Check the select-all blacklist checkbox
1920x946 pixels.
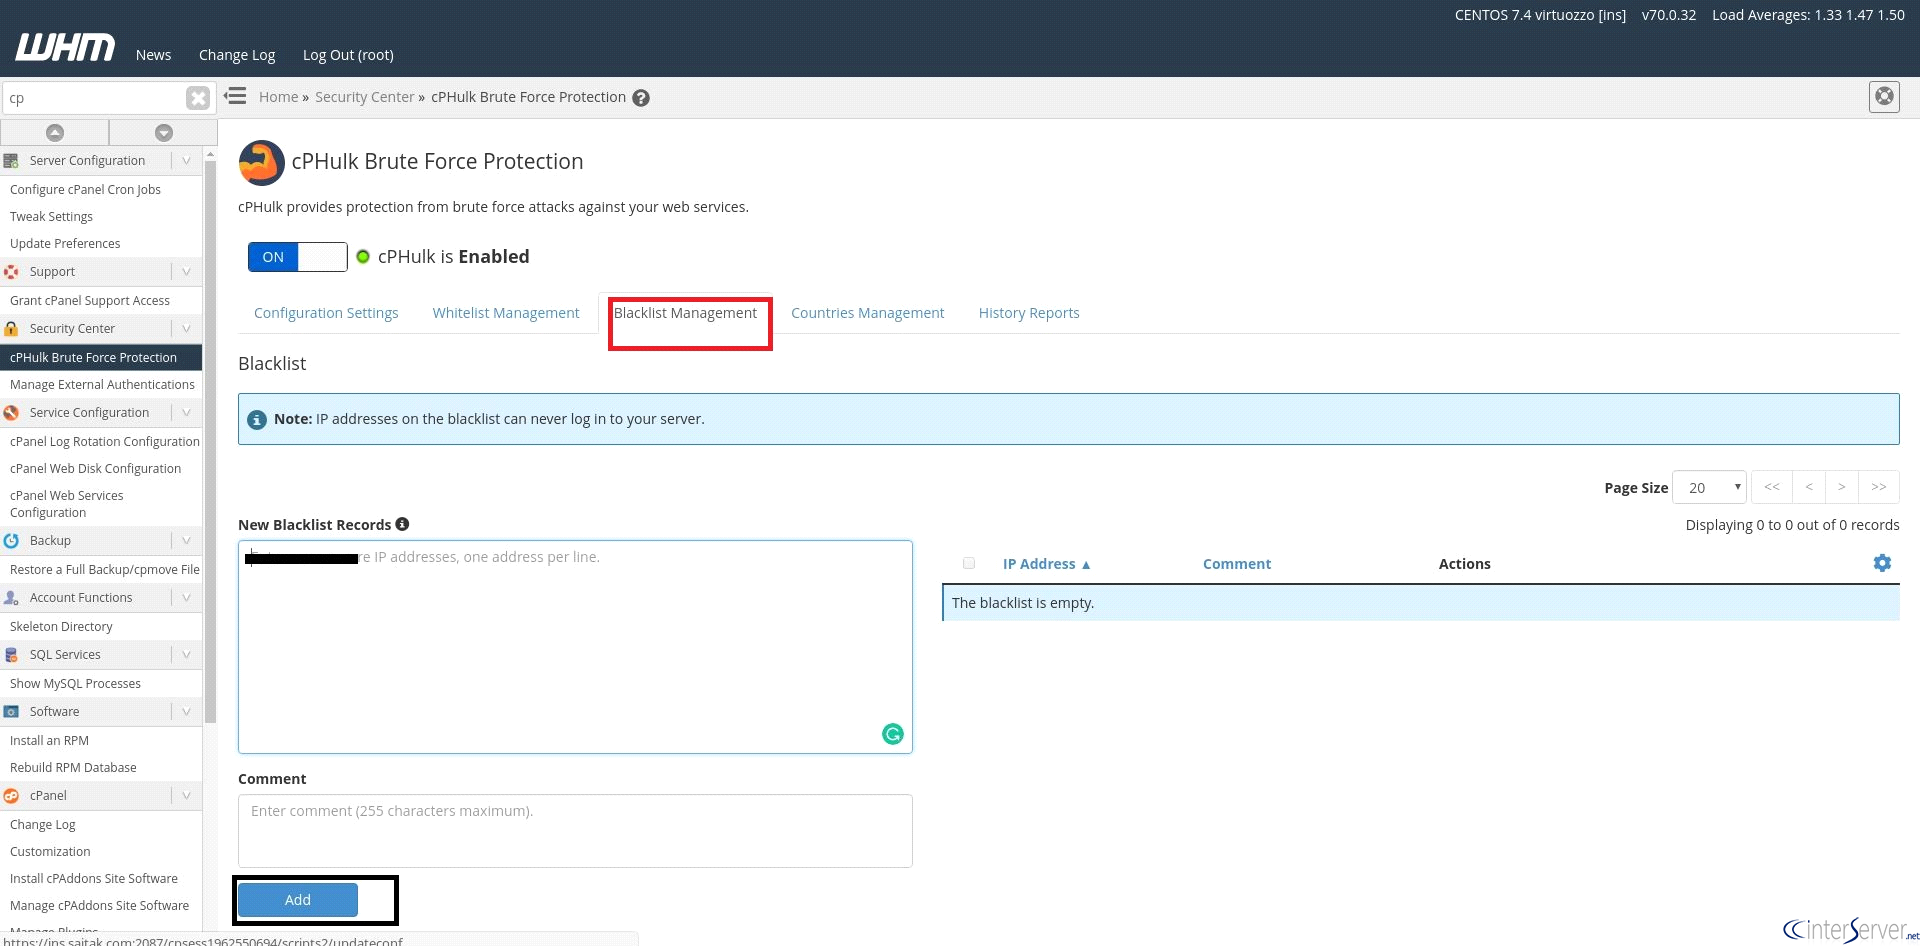click(x=968, y=563)
